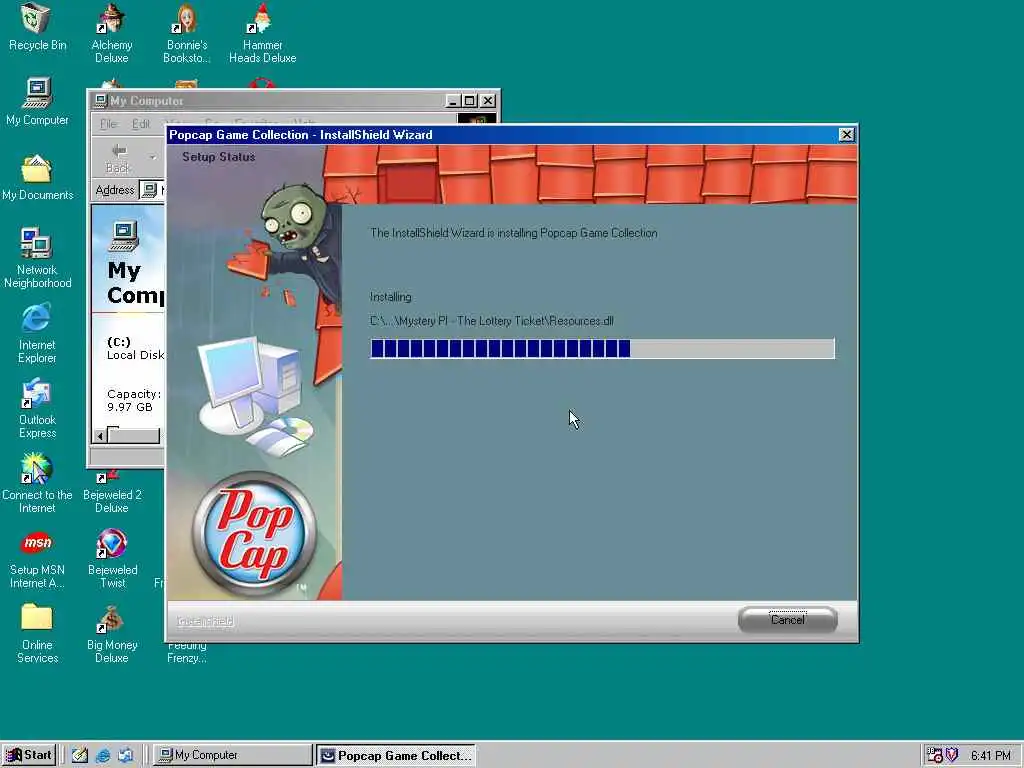Screen dimensions: 1024x768
Task: Select the Alchemy Deluxe shortcut
Action: [x=112, y=33]
